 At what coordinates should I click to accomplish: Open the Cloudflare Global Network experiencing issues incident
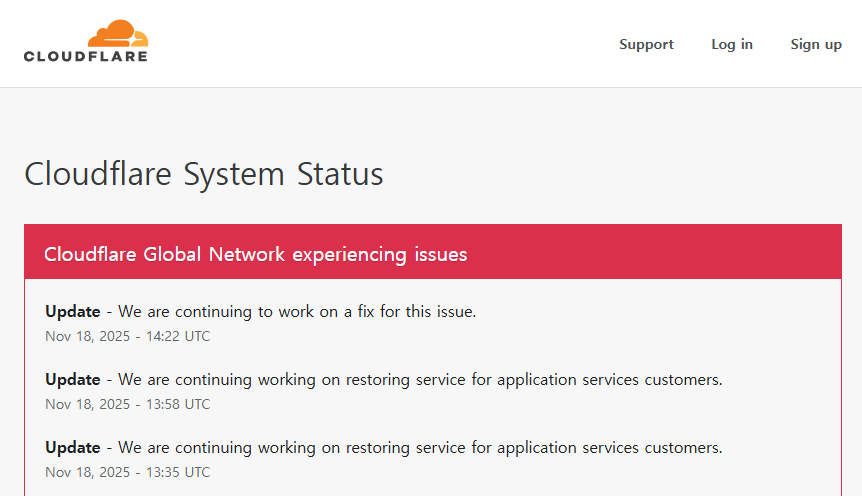click(x=256, y=255)
